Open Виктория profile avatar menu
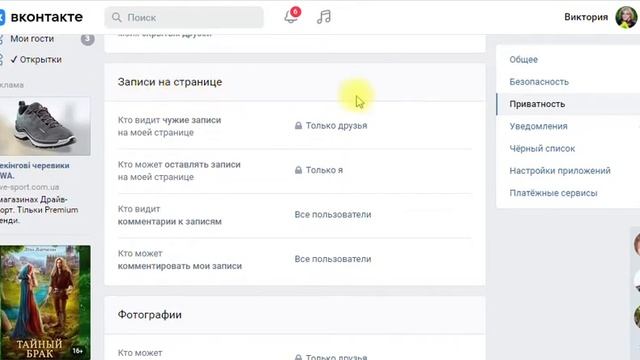The height and width of the screenshot is (360, 640). (x=626, y=17)
